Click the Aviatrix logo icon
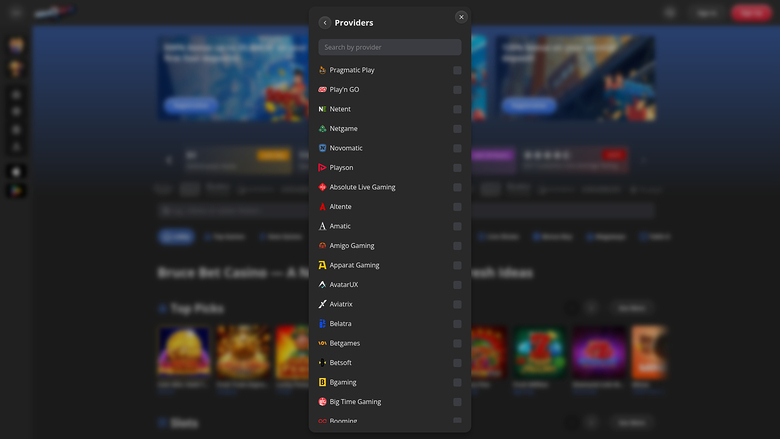This screenshot has height=439, width=780. point(322,304)
